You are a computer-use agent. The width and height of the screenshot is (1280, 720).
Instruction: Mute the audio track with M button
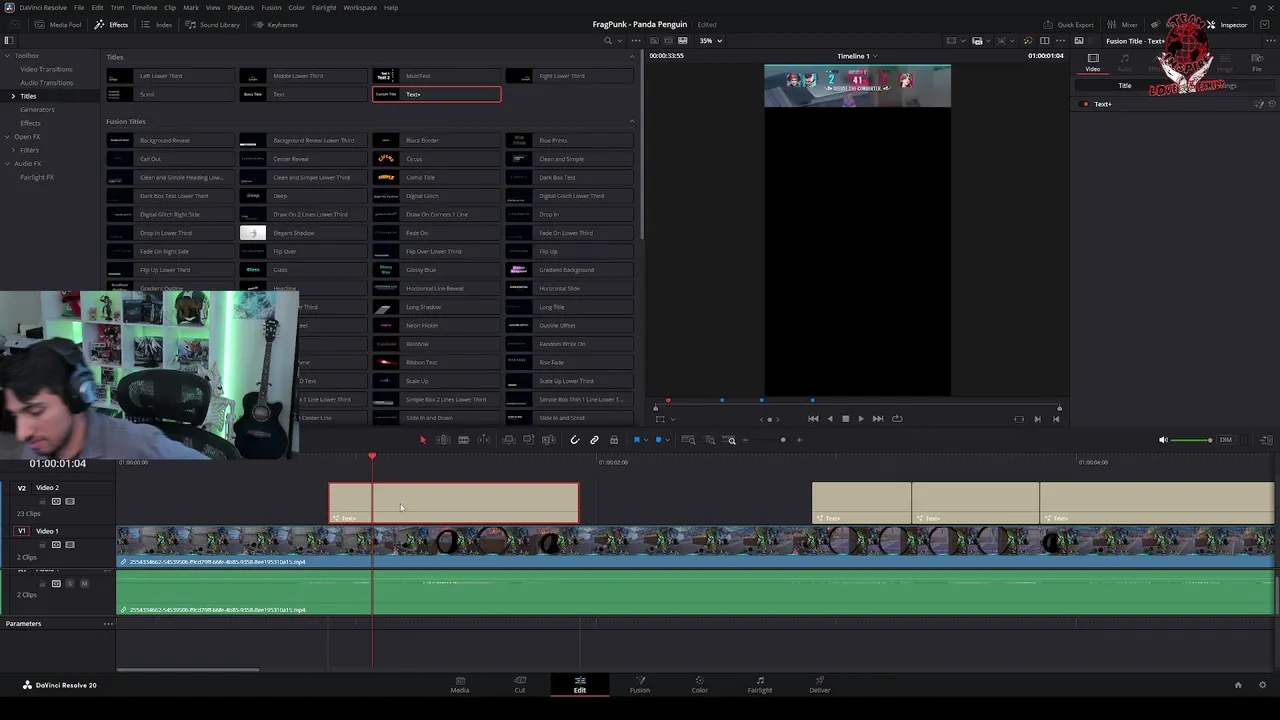point(84,583)
